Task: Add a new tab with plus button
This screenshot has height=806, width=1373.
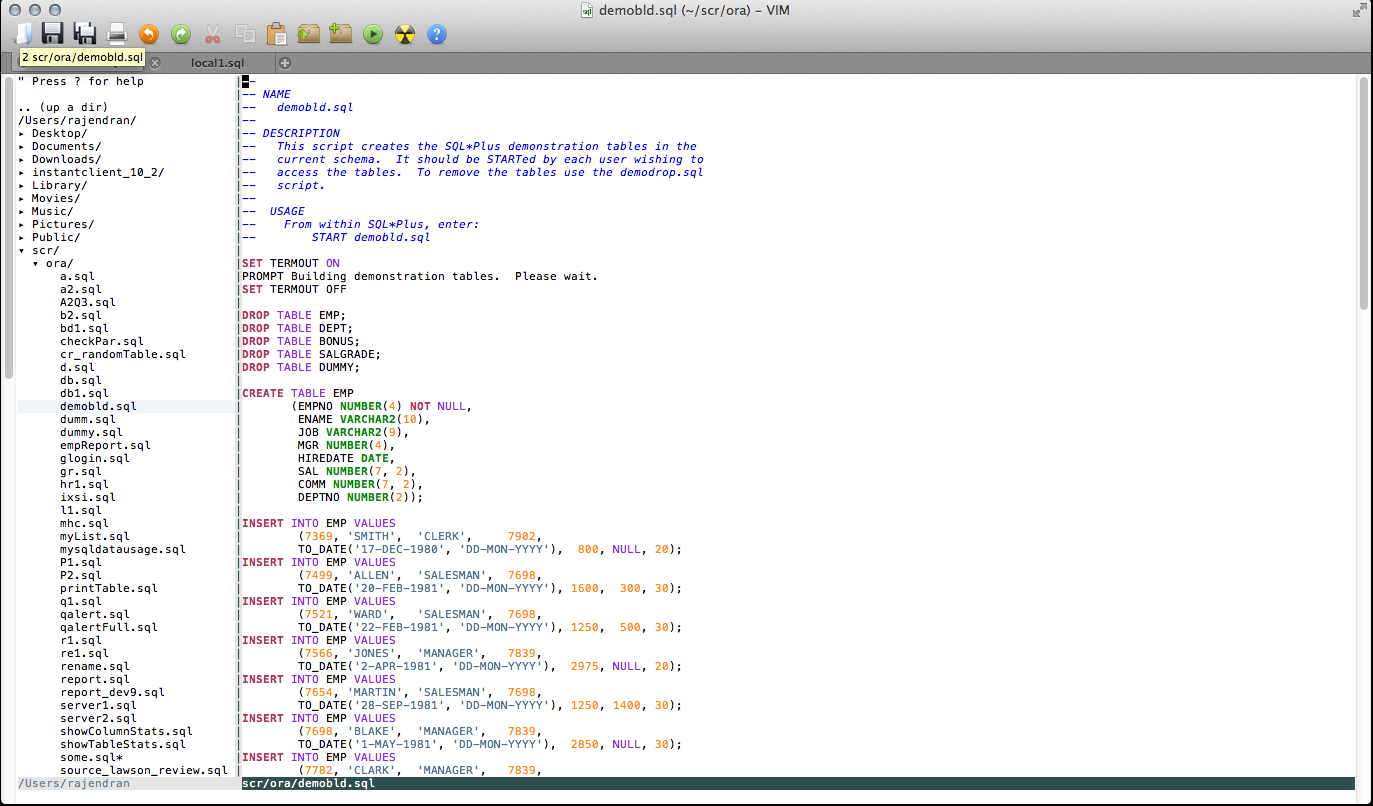Action: click(285, 63)
